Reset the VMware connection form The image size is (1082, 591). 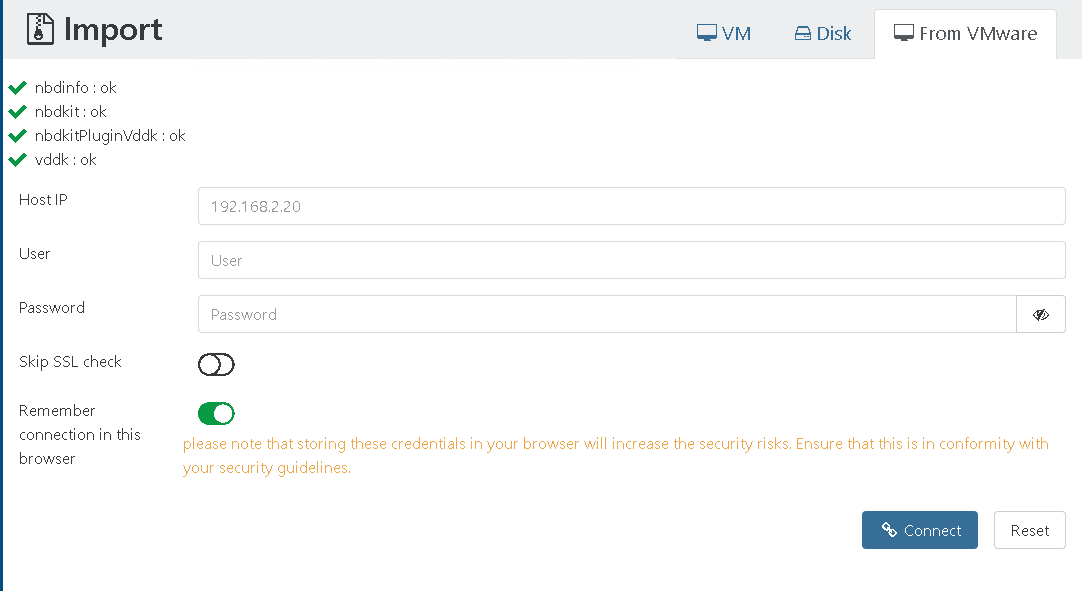tap(1029, 530)
